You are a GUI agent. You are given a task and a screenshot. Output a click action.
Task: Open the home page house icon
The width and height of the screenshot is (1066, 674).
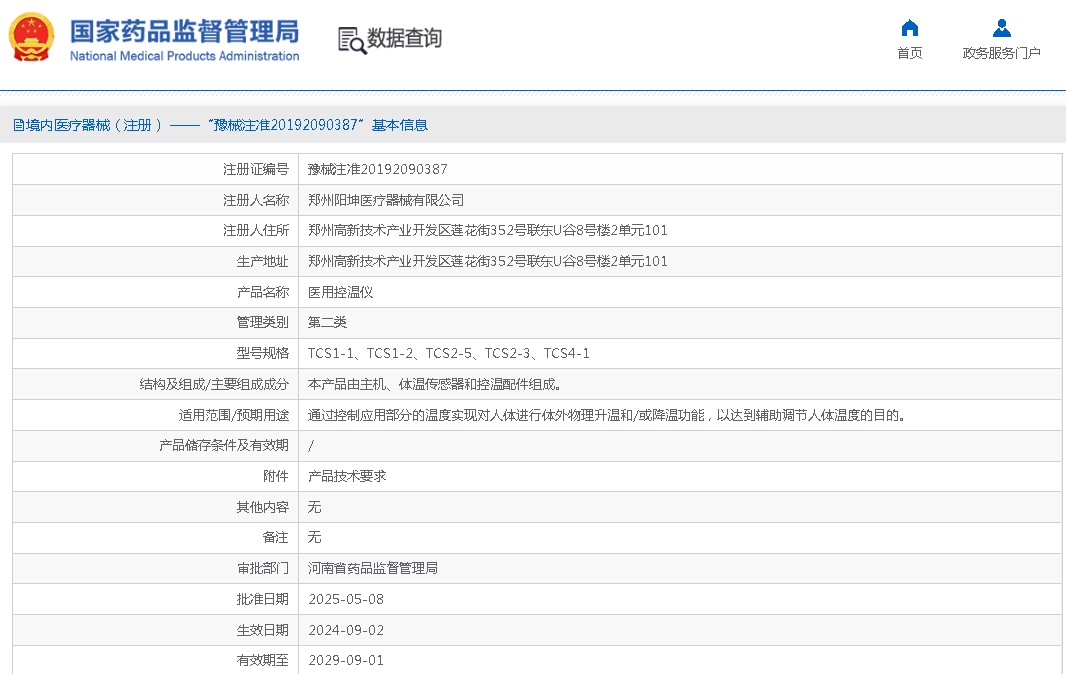(910, 28)
